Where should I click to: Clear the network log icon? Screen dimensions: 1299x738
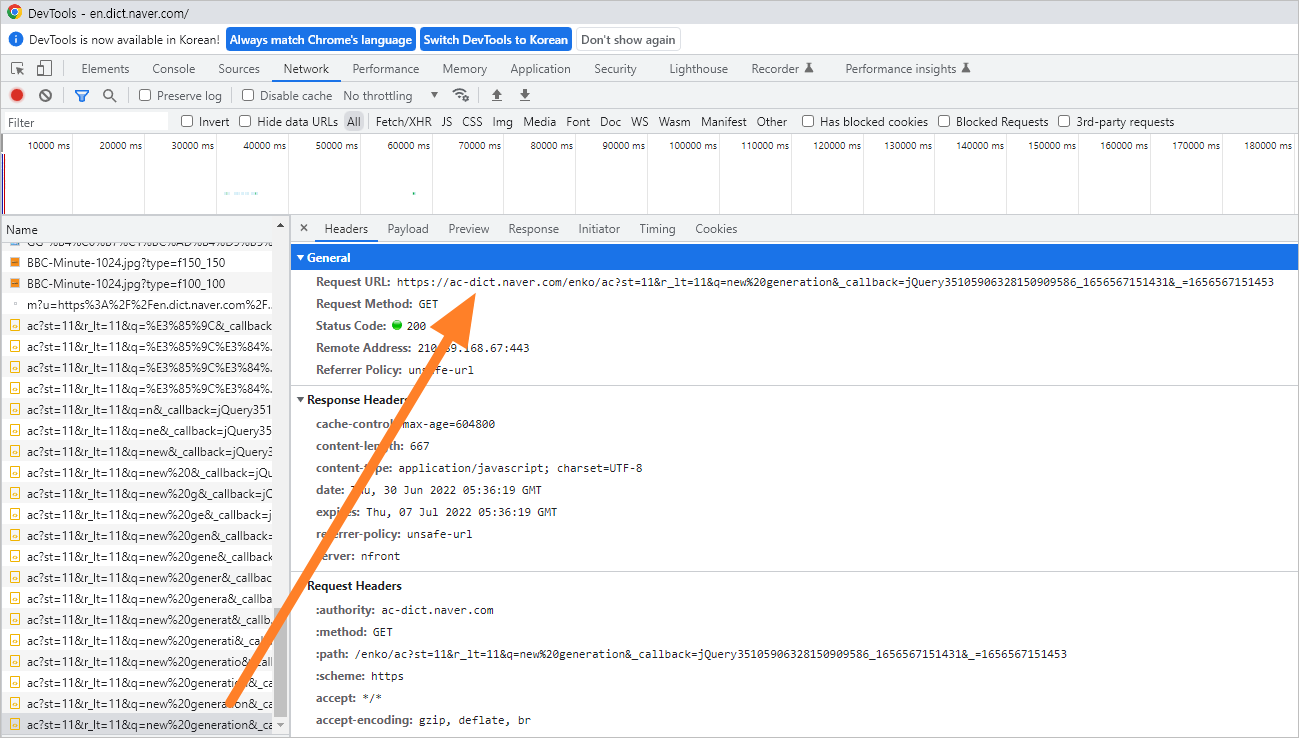tap(45, 95)
